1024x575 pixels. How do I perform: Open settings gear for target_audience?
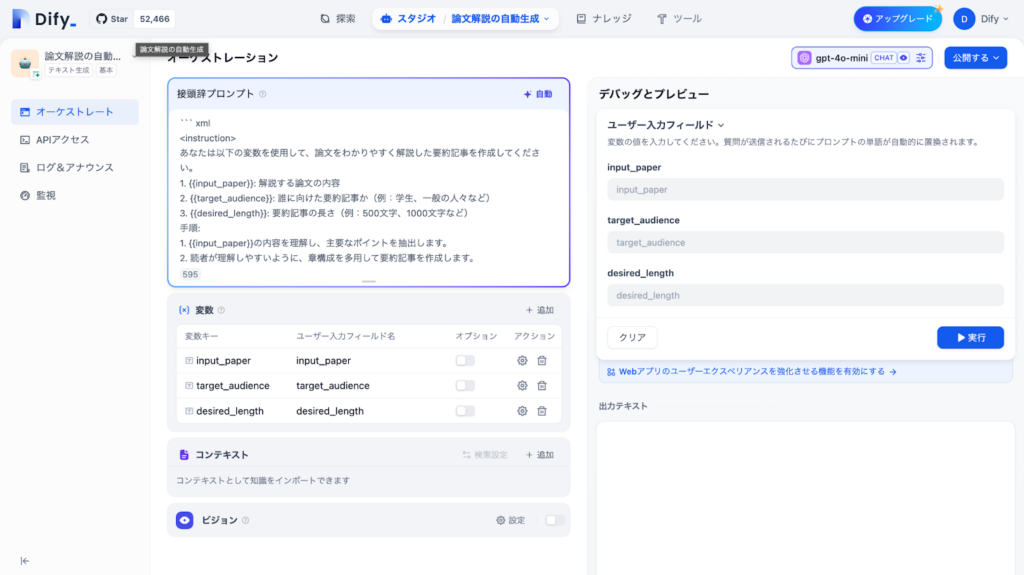click(522, 386)
